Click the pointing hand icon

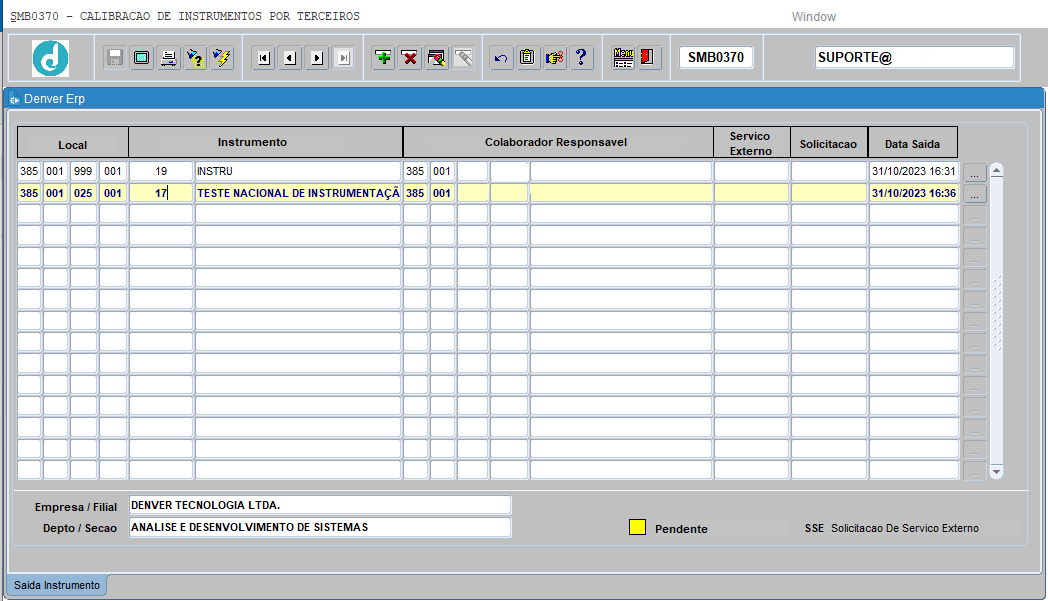tap(554, 57)
